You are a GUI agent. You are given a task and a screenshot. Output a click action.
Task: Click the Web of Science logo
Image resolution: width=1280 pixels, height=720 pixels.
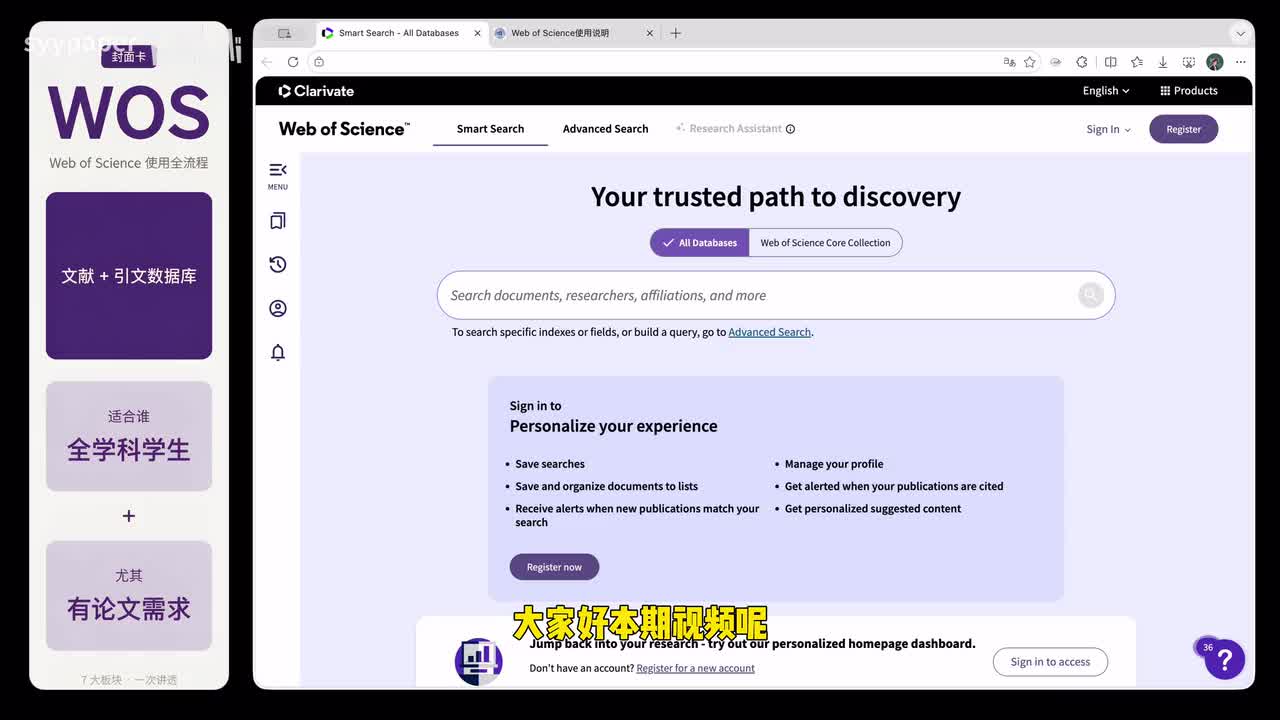click(344, 129)
